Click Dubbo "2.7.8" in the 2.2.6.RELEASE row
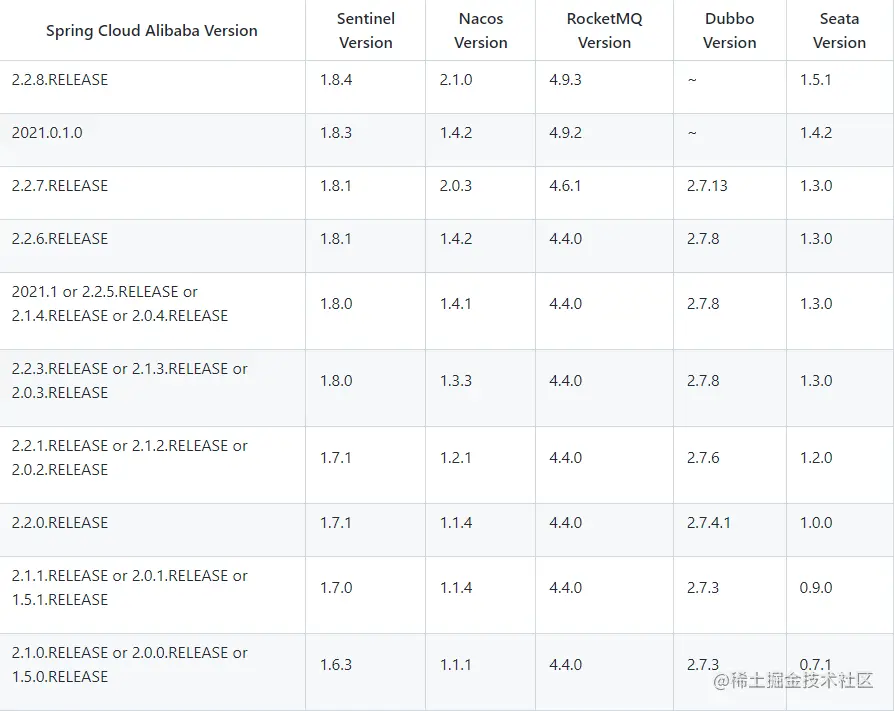The height and width of the screenshot is (711, 894). (703, 239)
